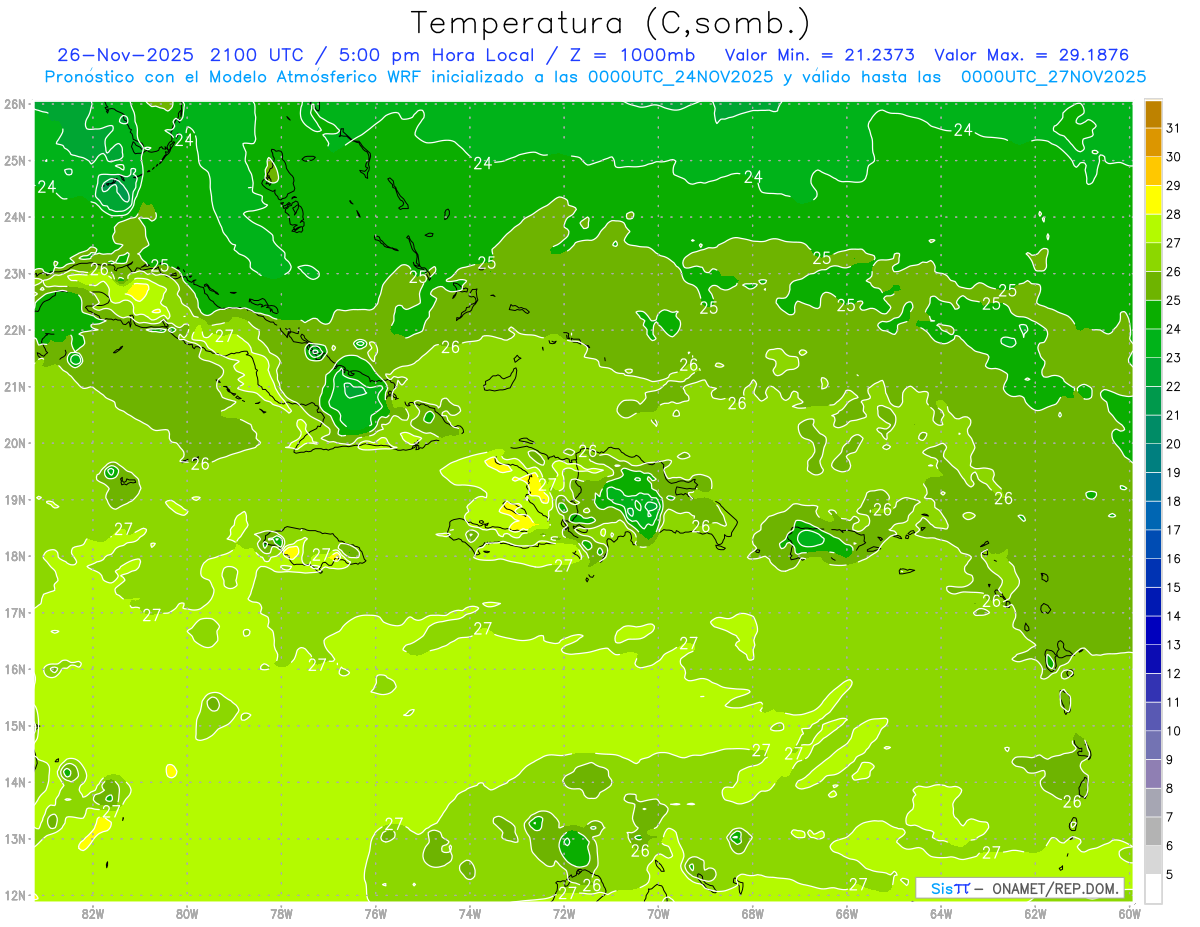The width and height of the screenshot is (1200, 927).
Task: Click the "Valor Max. = 29.1876" readout
Action: click(1031, 55)
